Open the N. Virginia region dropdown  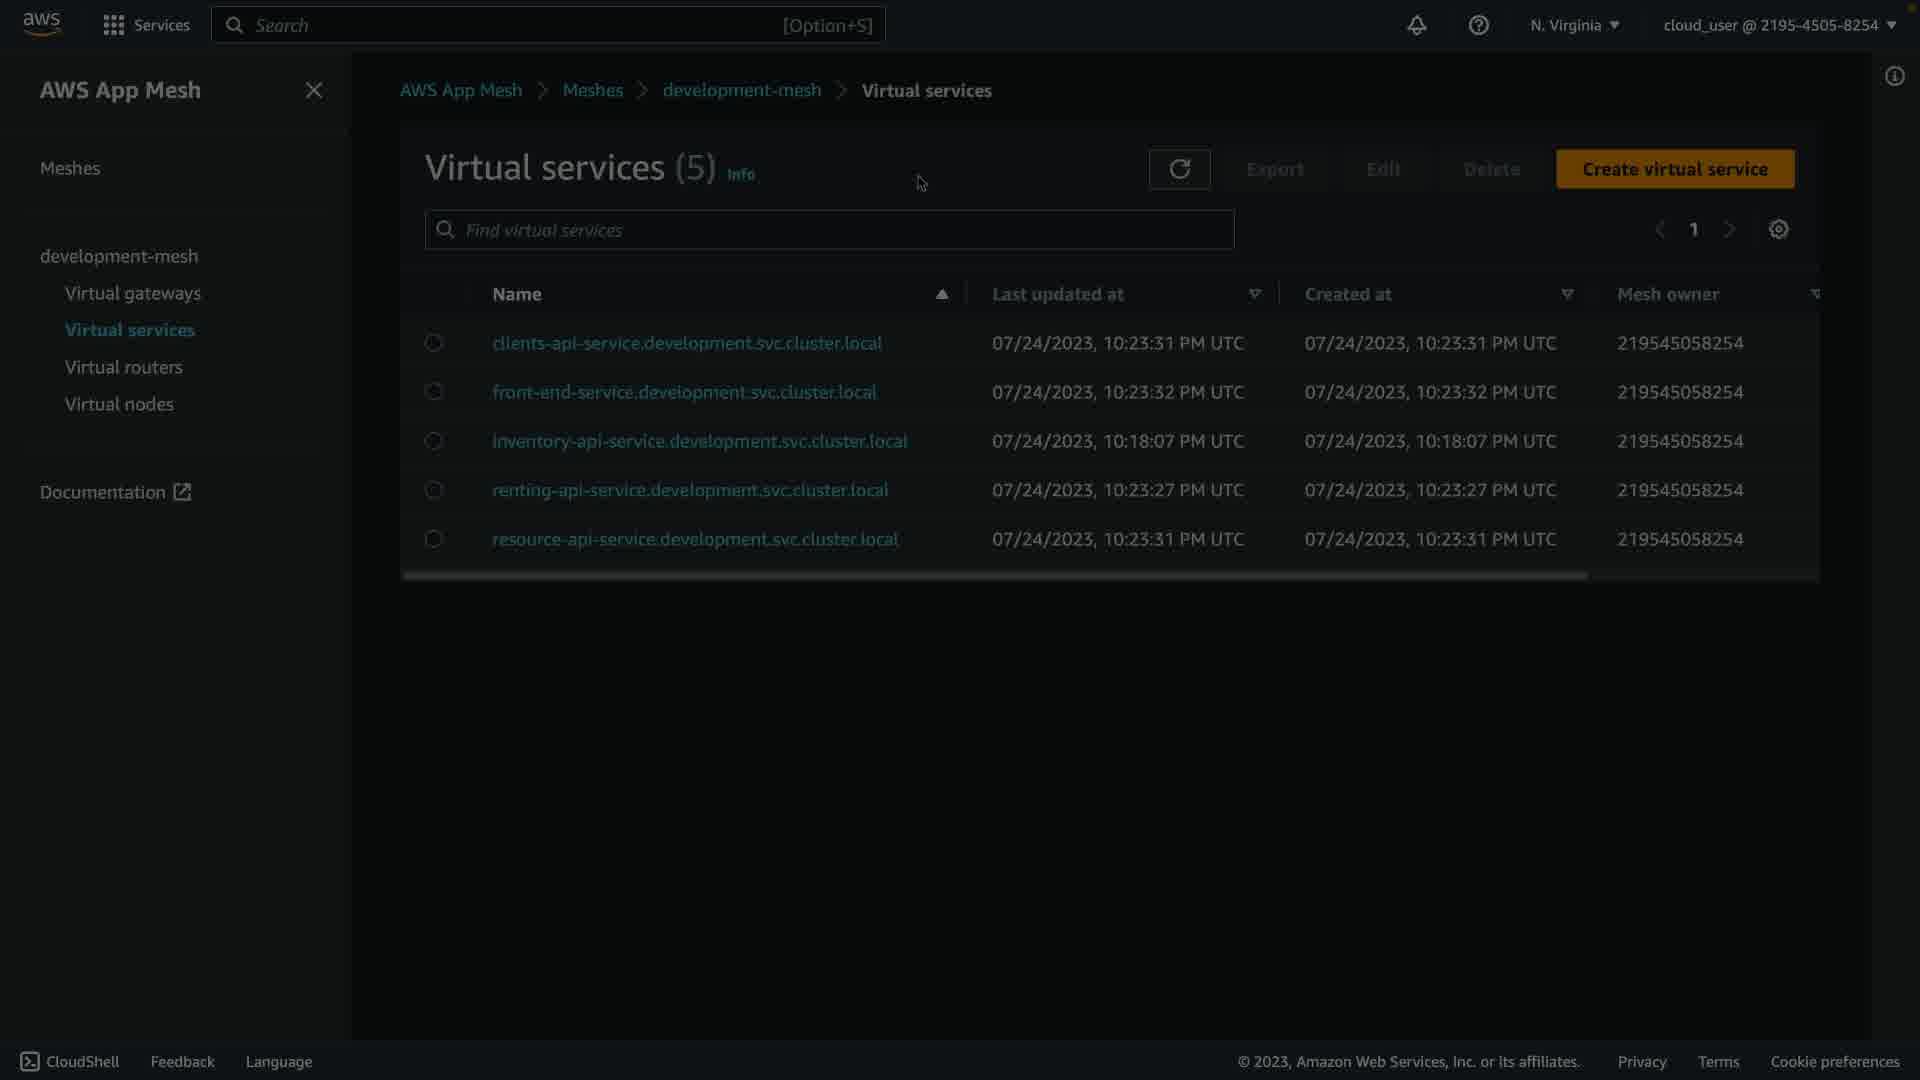(x=1574, y=26)
